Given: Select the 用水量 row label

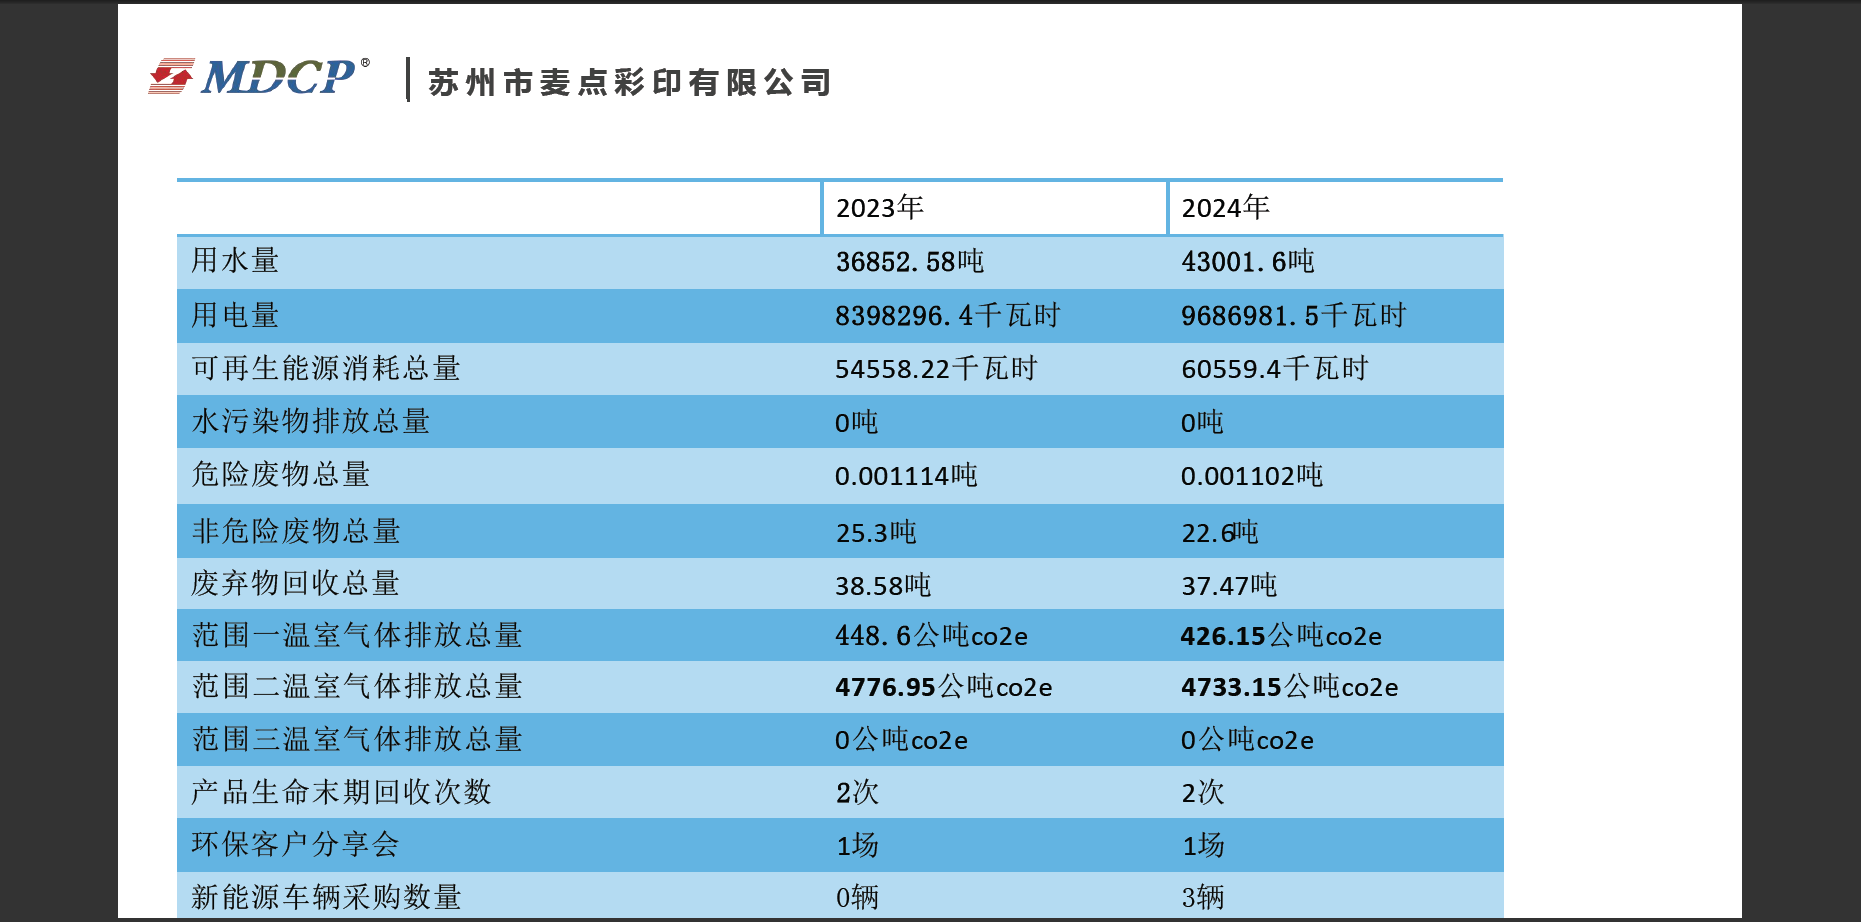Looking at the screenshot, I should coord(236,260).
